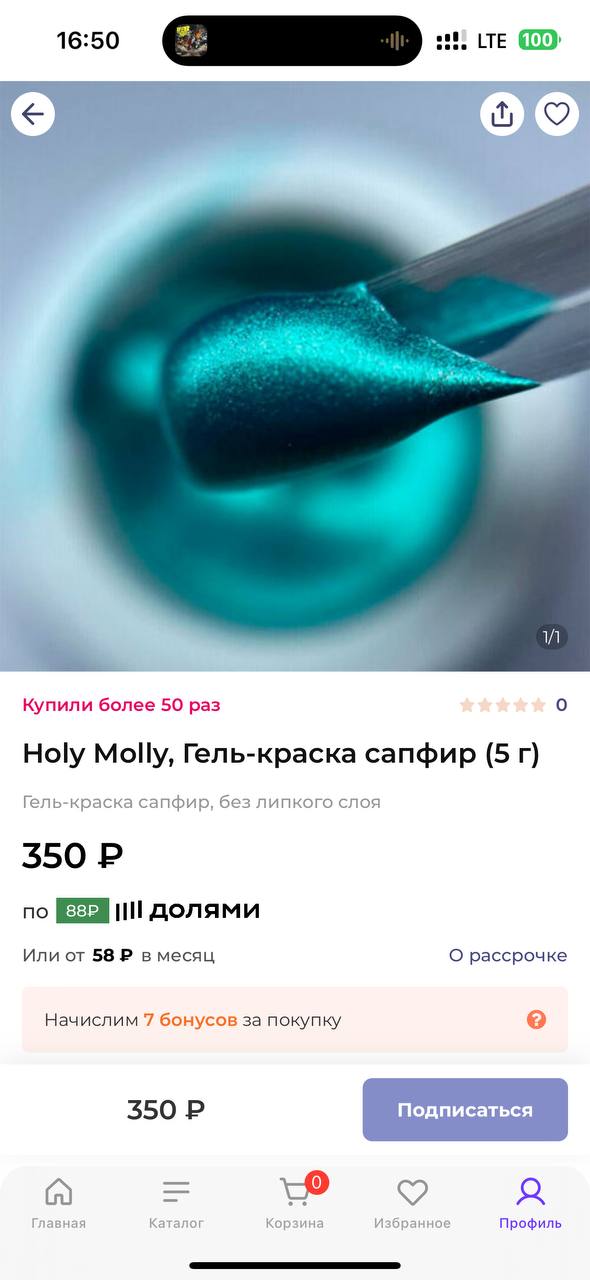Click the green 88₽ Долями badge

[82, 910]
